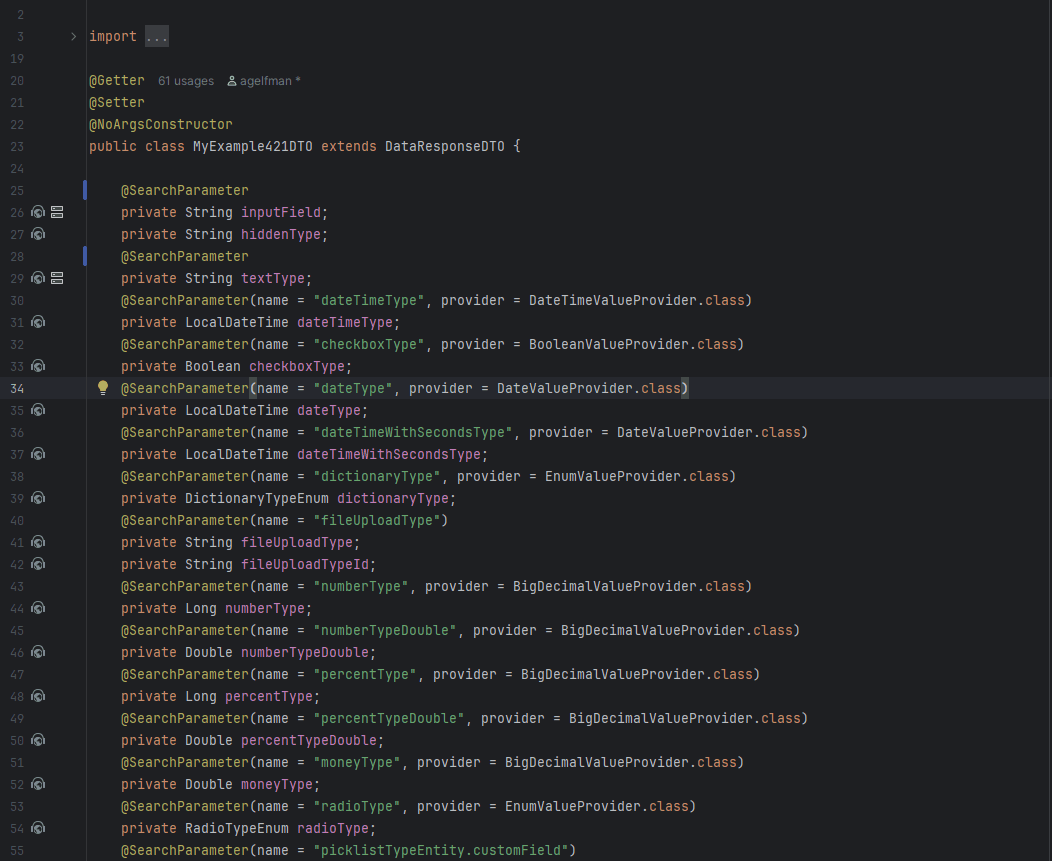Click the DataResponseDTO superclass name
Viewport: 1052px width, 861px height.
[x=445, y=146]
